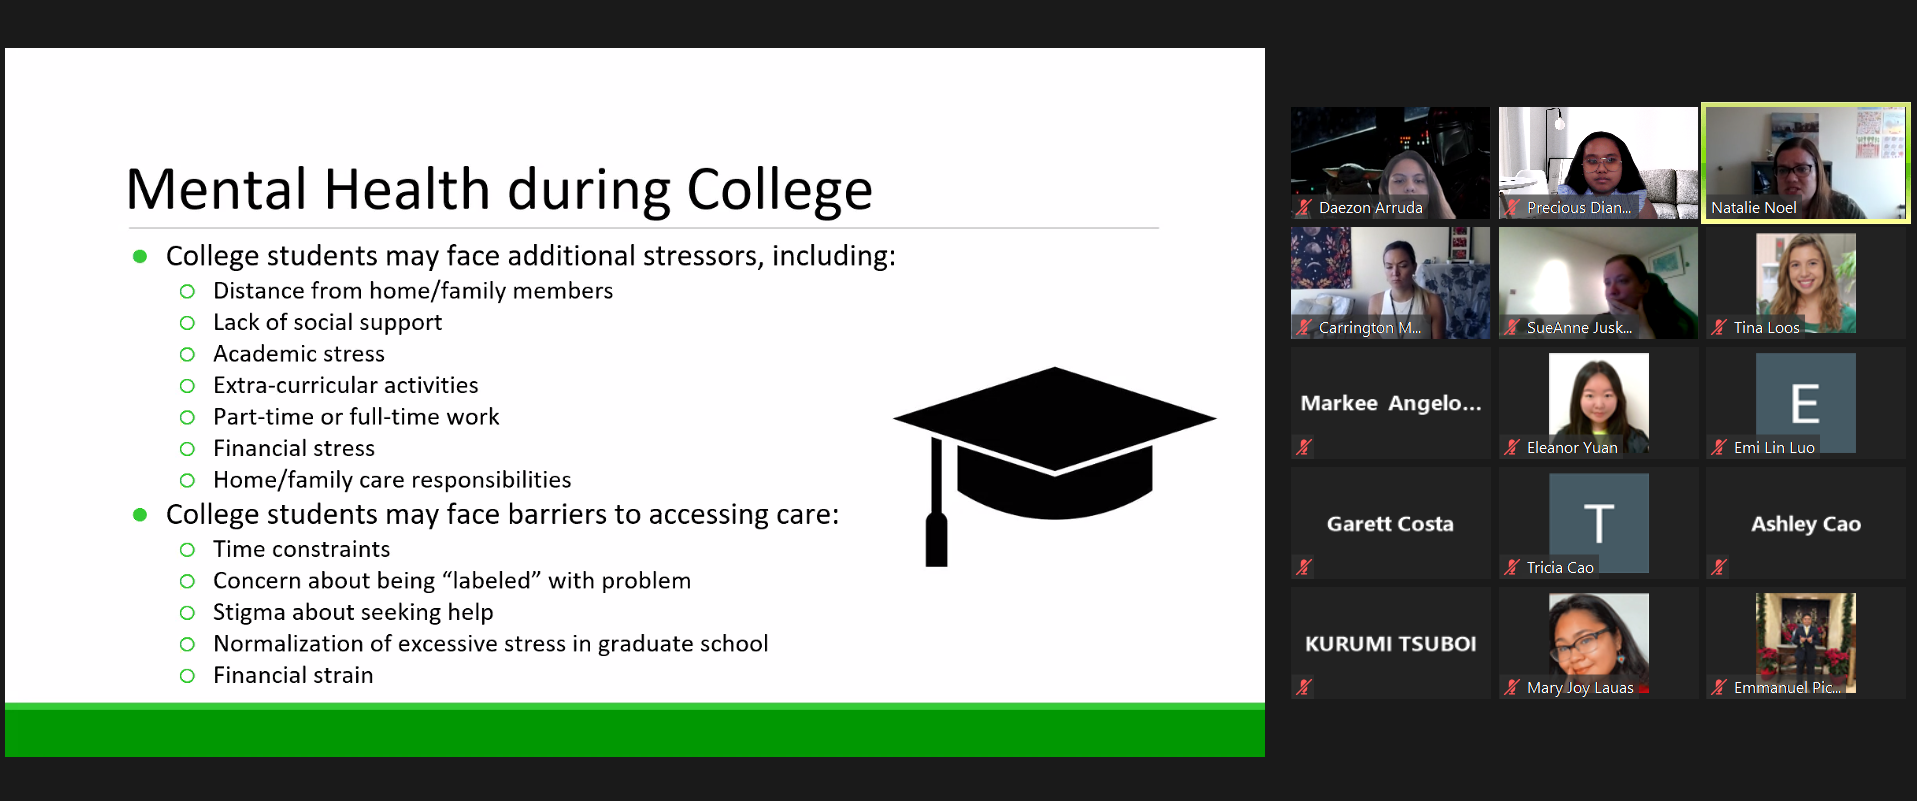Click the muted mic icon next to Tina Loos
This screenshot has width=1917, height=801.
coord(1719,328)
